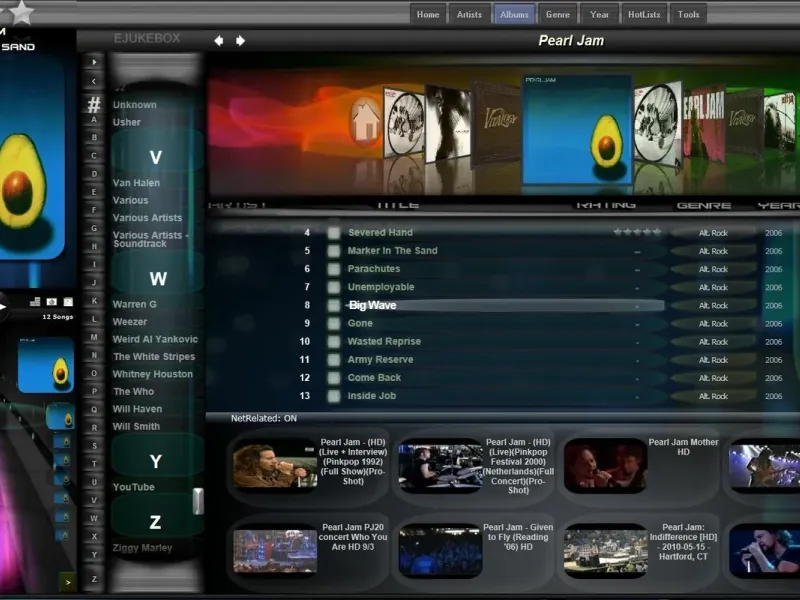The height and width of the screenshot is (600, 800).
Task: Jump to # in the alphabet index
Action: pyautogui.click(x=94, y=104)
